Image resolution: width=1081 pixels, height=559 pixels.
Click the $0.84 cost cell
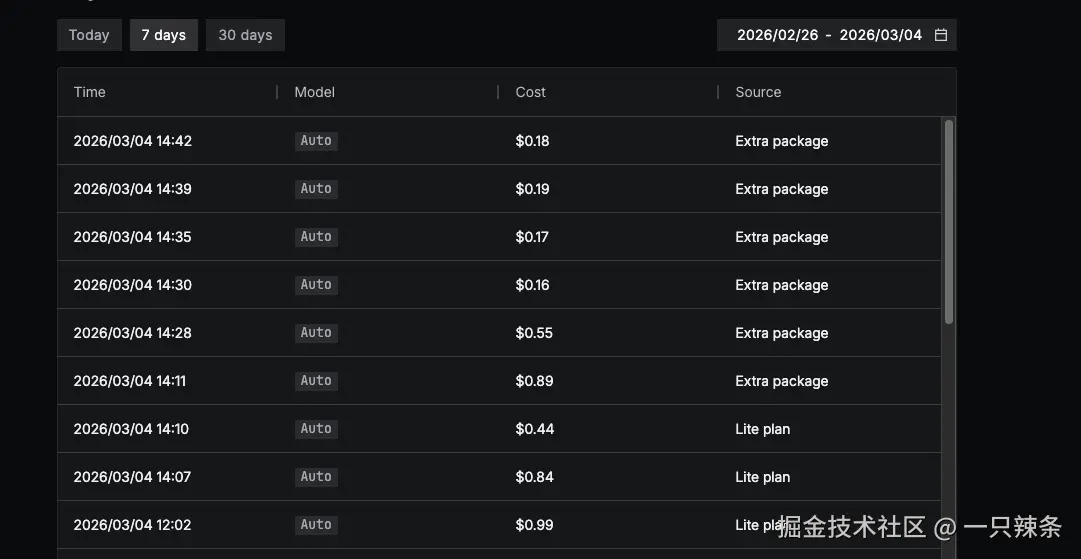click(534, 477)
